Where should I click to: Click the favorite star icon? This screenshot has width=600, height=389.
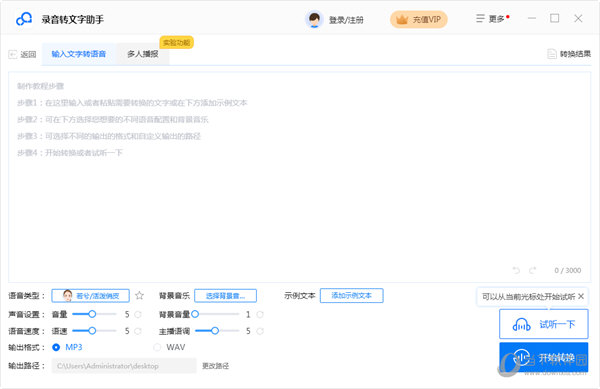tap(140, 295)
